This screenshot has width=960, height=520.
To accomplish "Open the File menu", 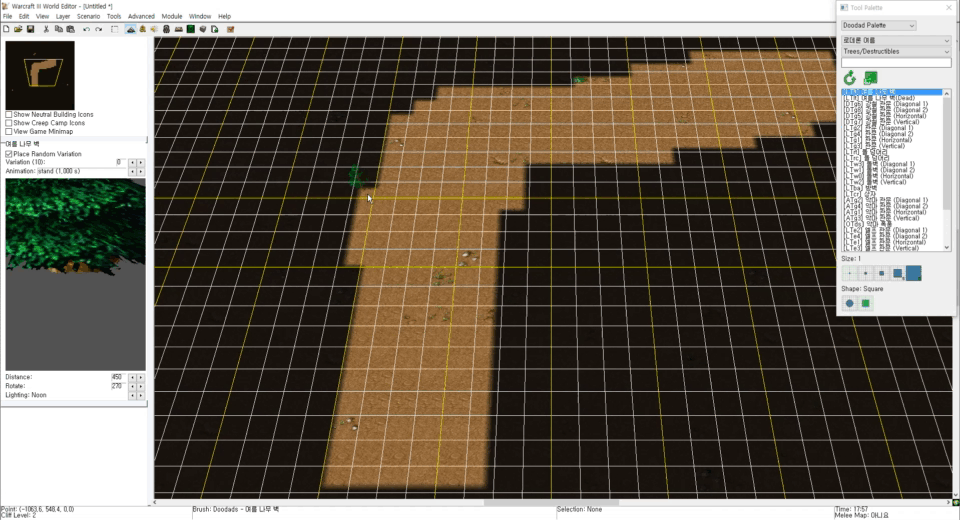I will coord(7,17).
